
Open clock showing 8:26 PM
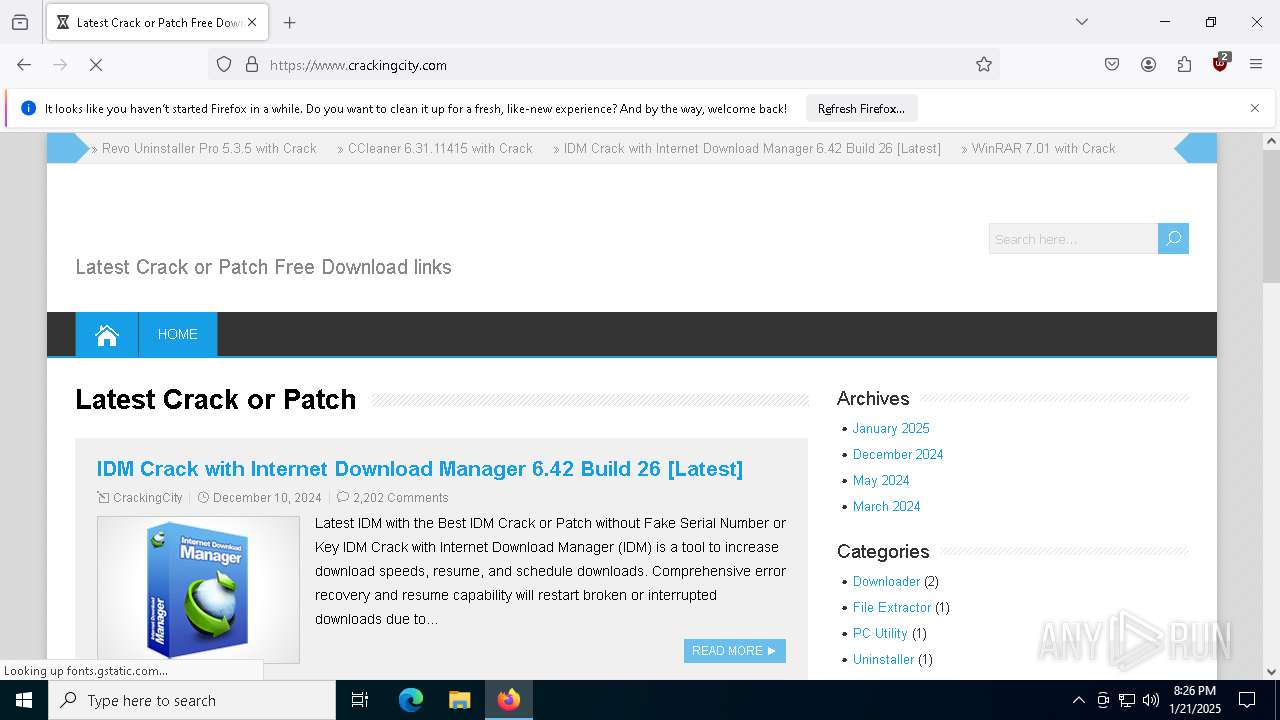[x=1195, y=700]
